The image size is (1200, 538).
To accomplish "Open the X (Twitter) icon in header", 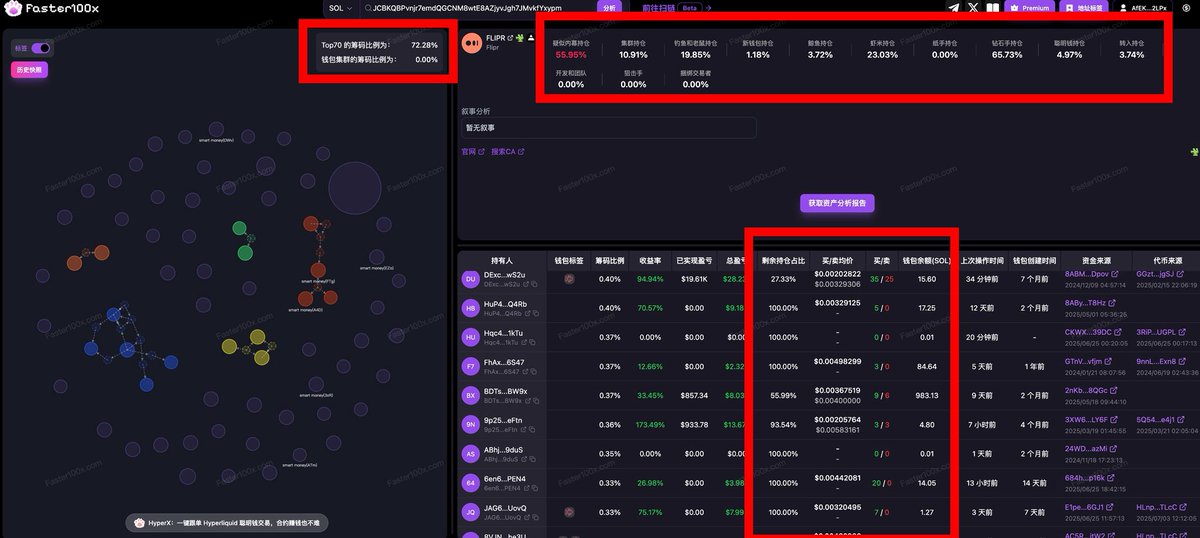I will tap(973, 7).
